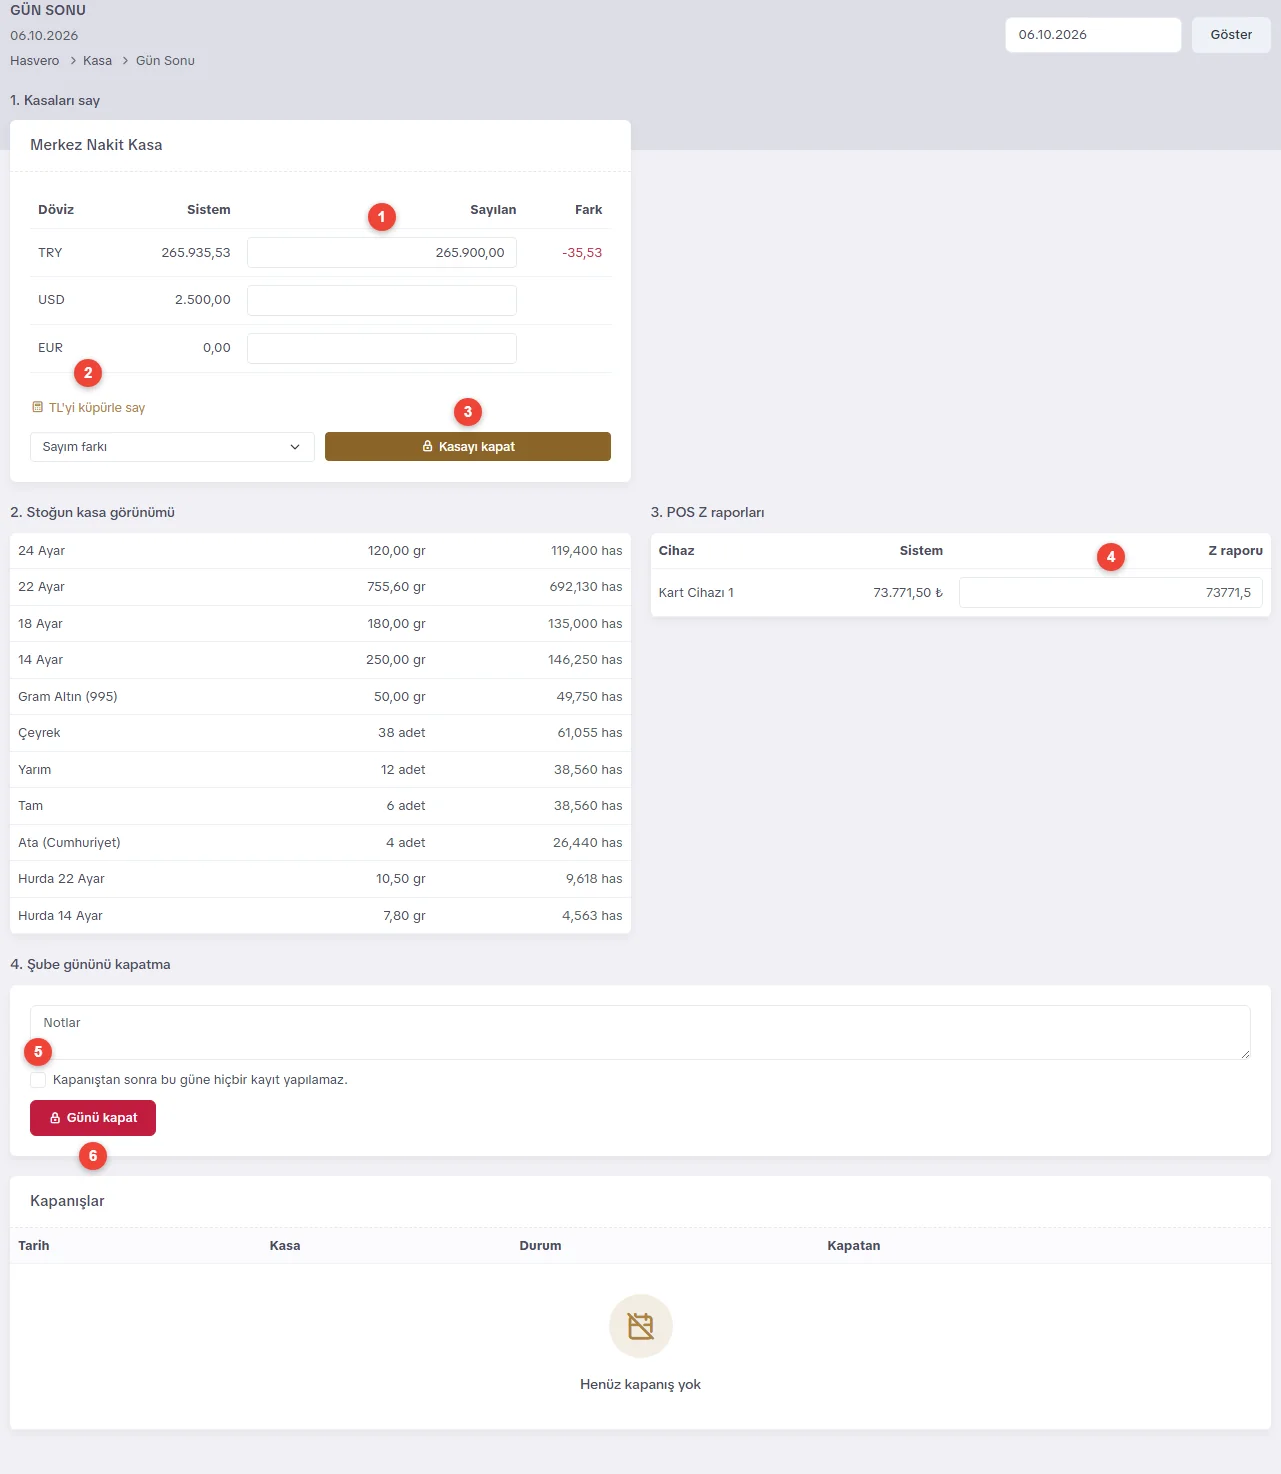The image size is (1281, 1474).
Task: Focus the EUR Sayılan input field
Action: click(x=382, y=348)
